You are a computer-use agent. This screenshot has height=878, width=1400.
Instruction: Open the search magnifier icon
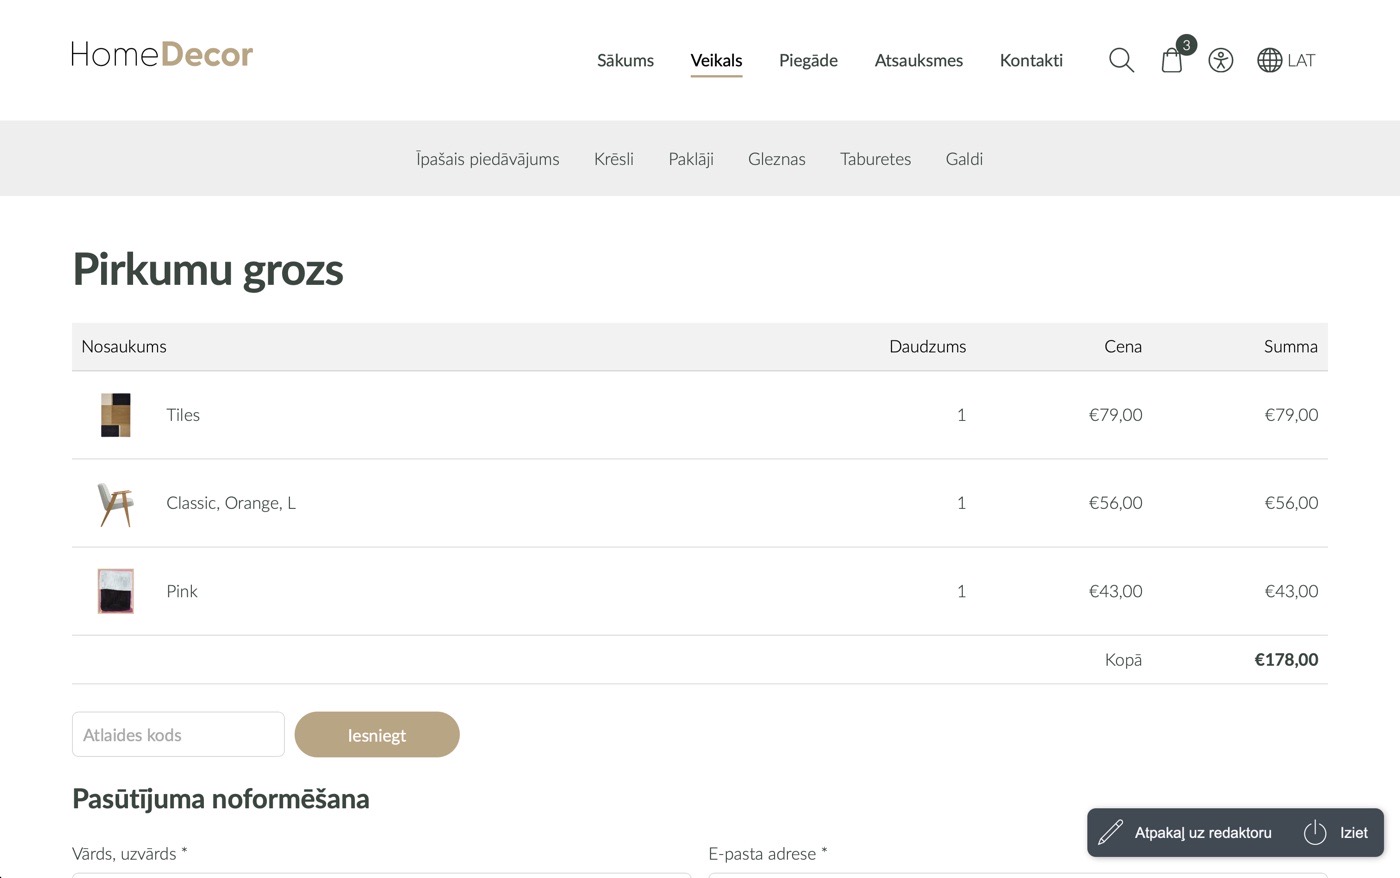(1121, 60)
